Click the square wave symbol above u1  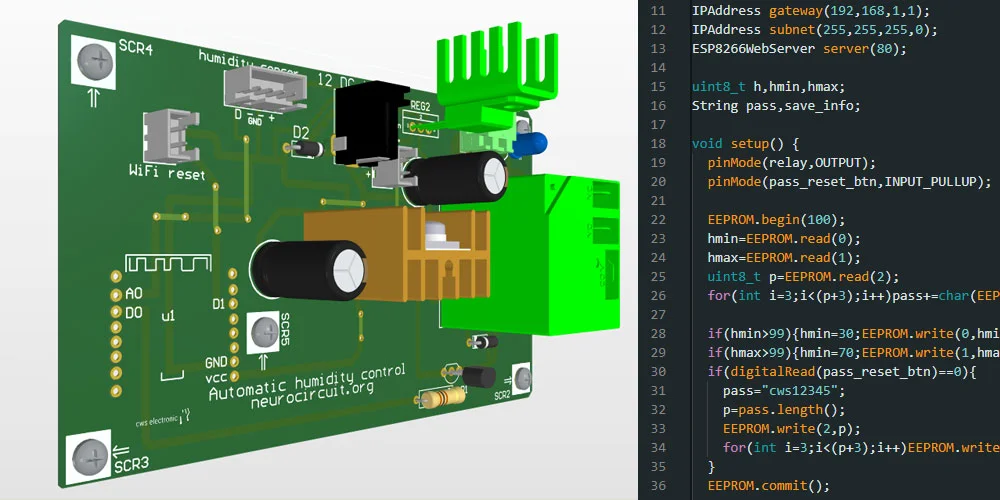click(165, 266)
